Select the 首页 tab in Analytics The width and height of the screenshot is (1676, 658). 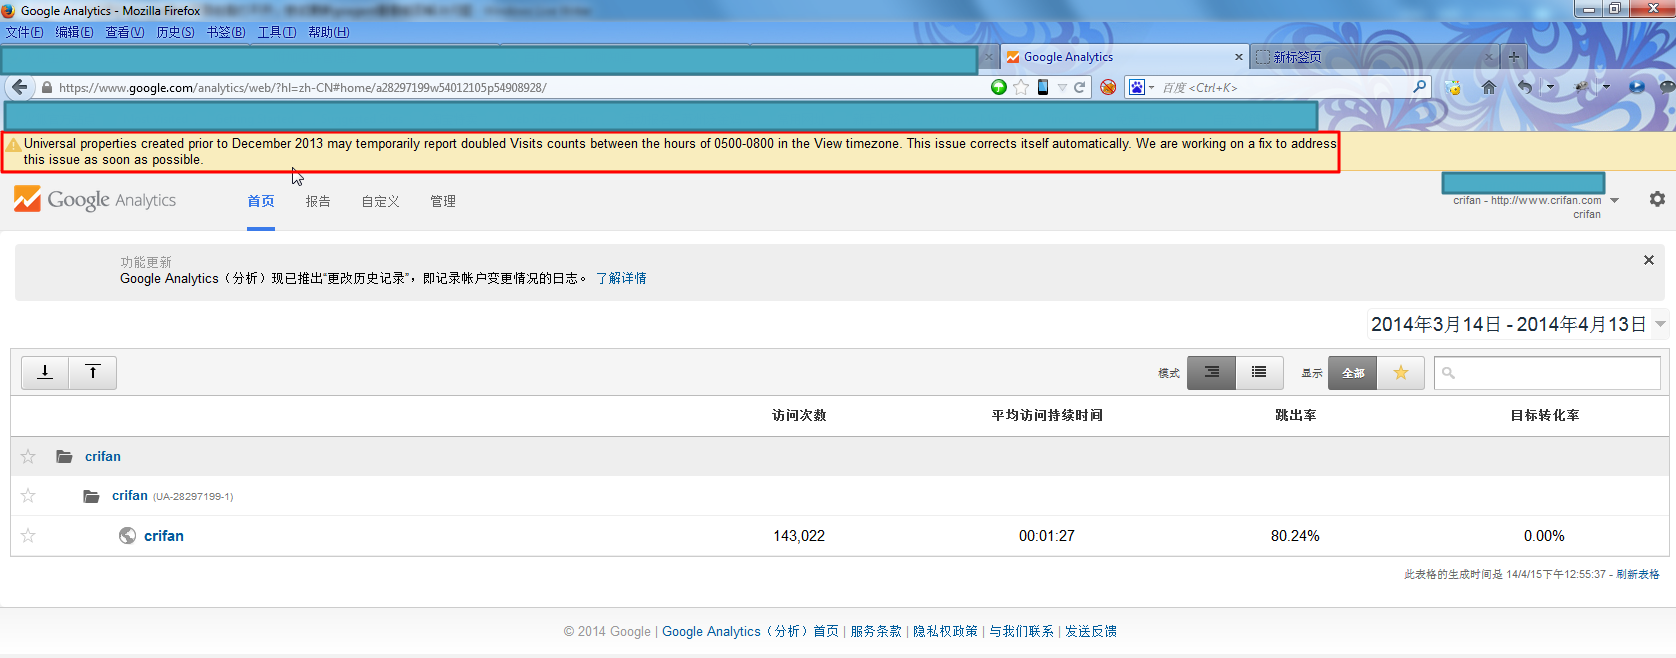[x=261, y=201]
